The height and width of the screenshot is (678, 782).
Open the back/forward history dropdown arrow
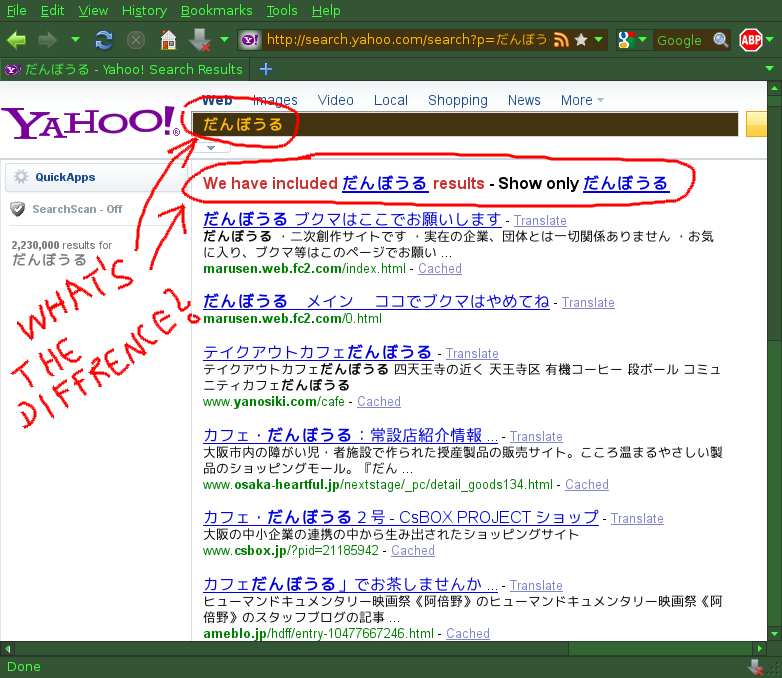(x=76, y=40)
